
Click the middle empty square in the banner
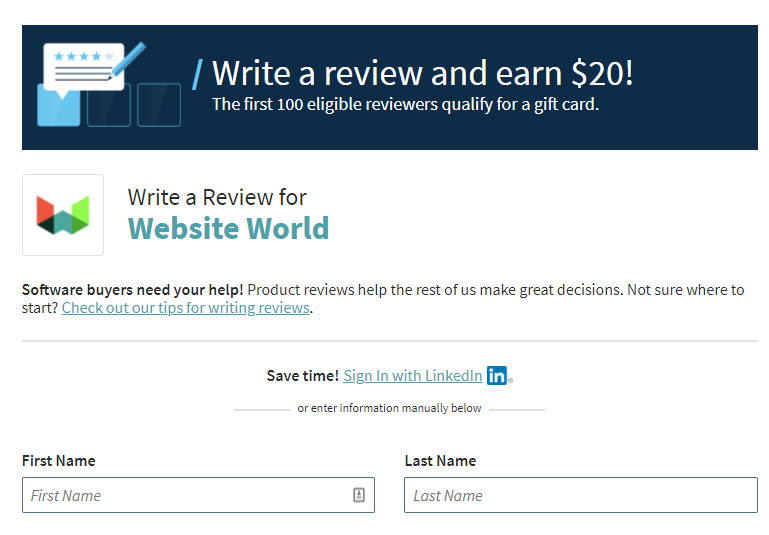pos(109,105)
